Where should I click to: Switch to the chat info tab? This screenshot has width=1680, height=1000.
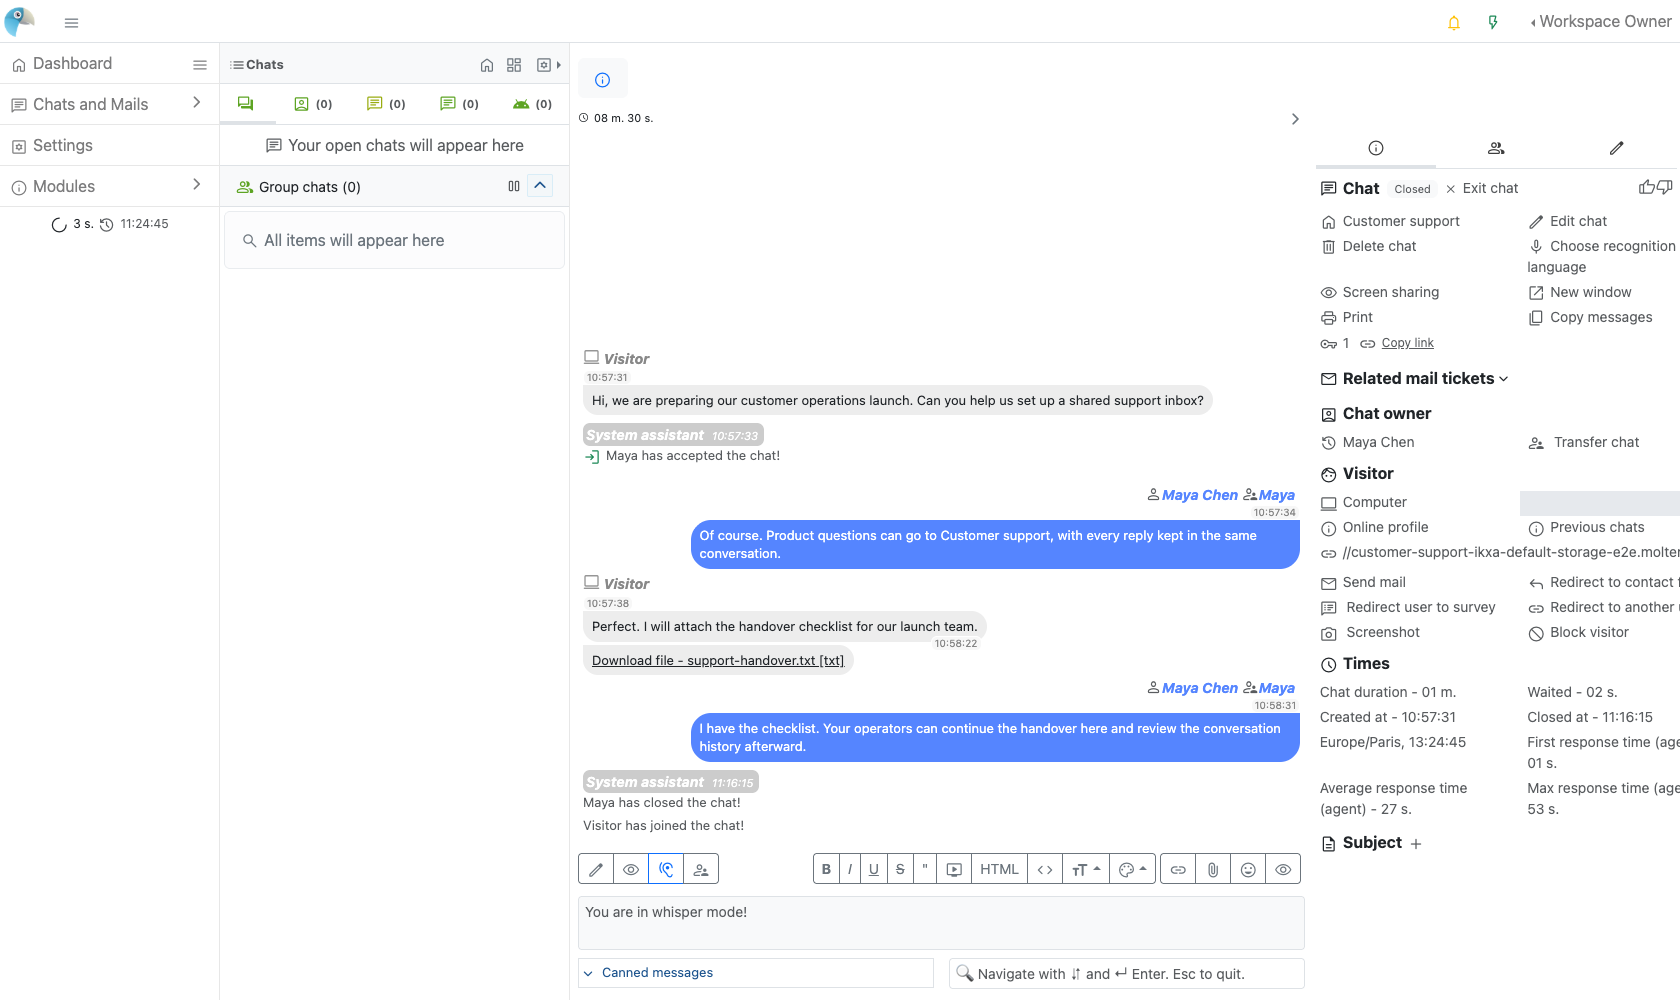pos(1376,148)
